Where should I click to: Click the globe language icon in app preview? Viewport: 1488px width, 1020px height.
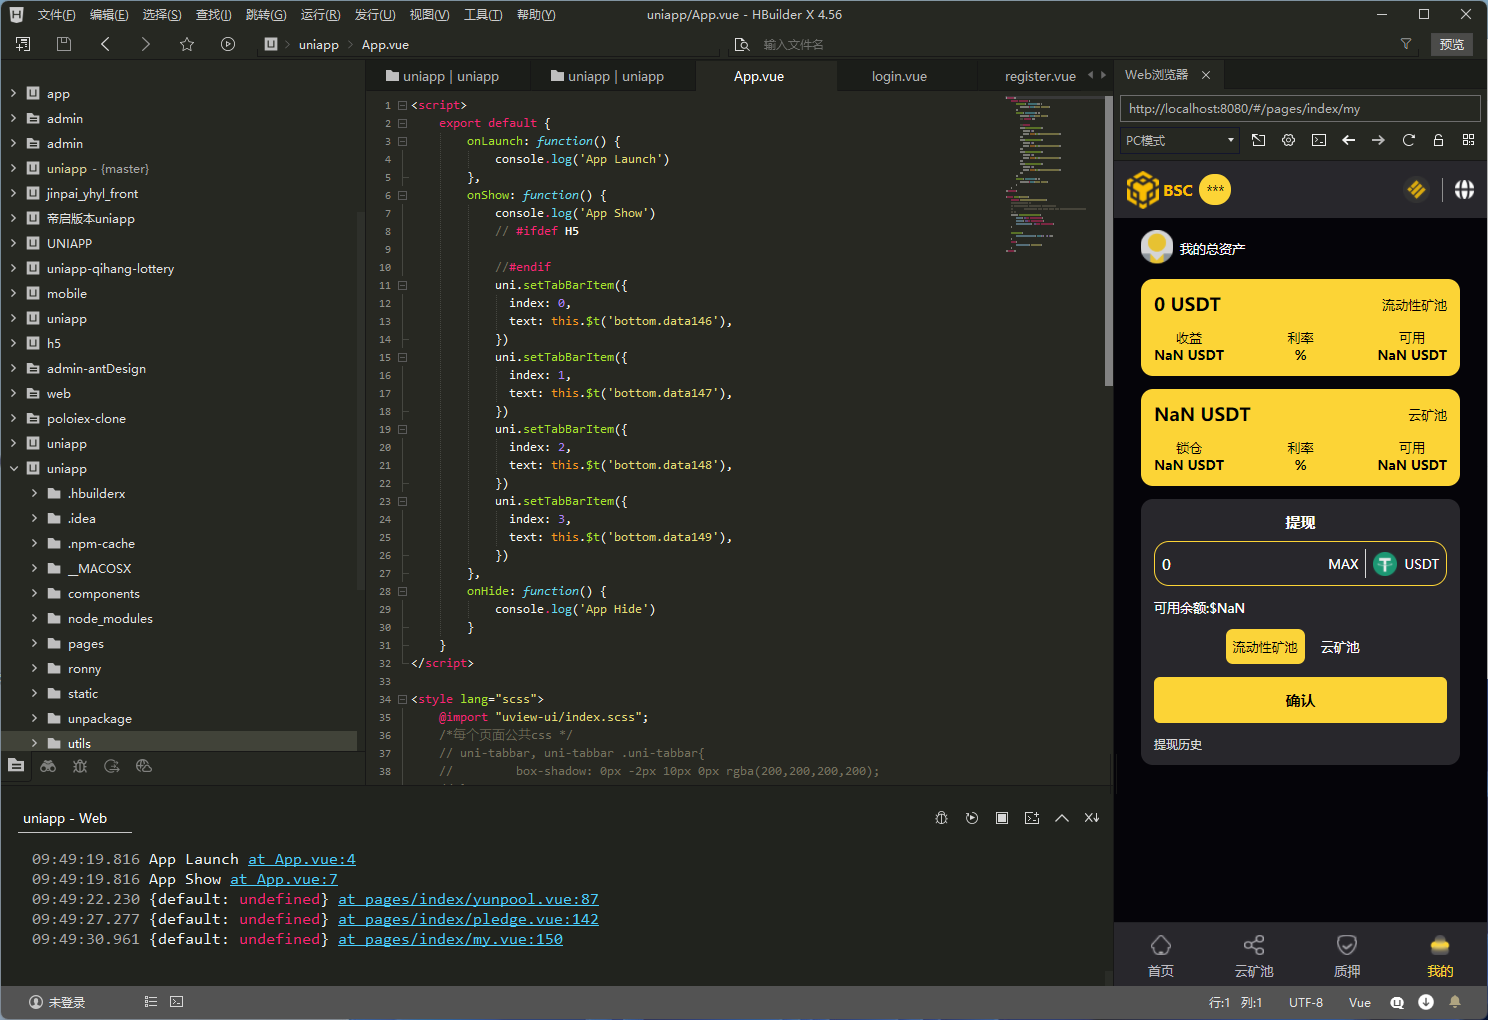click(1464, 190)
